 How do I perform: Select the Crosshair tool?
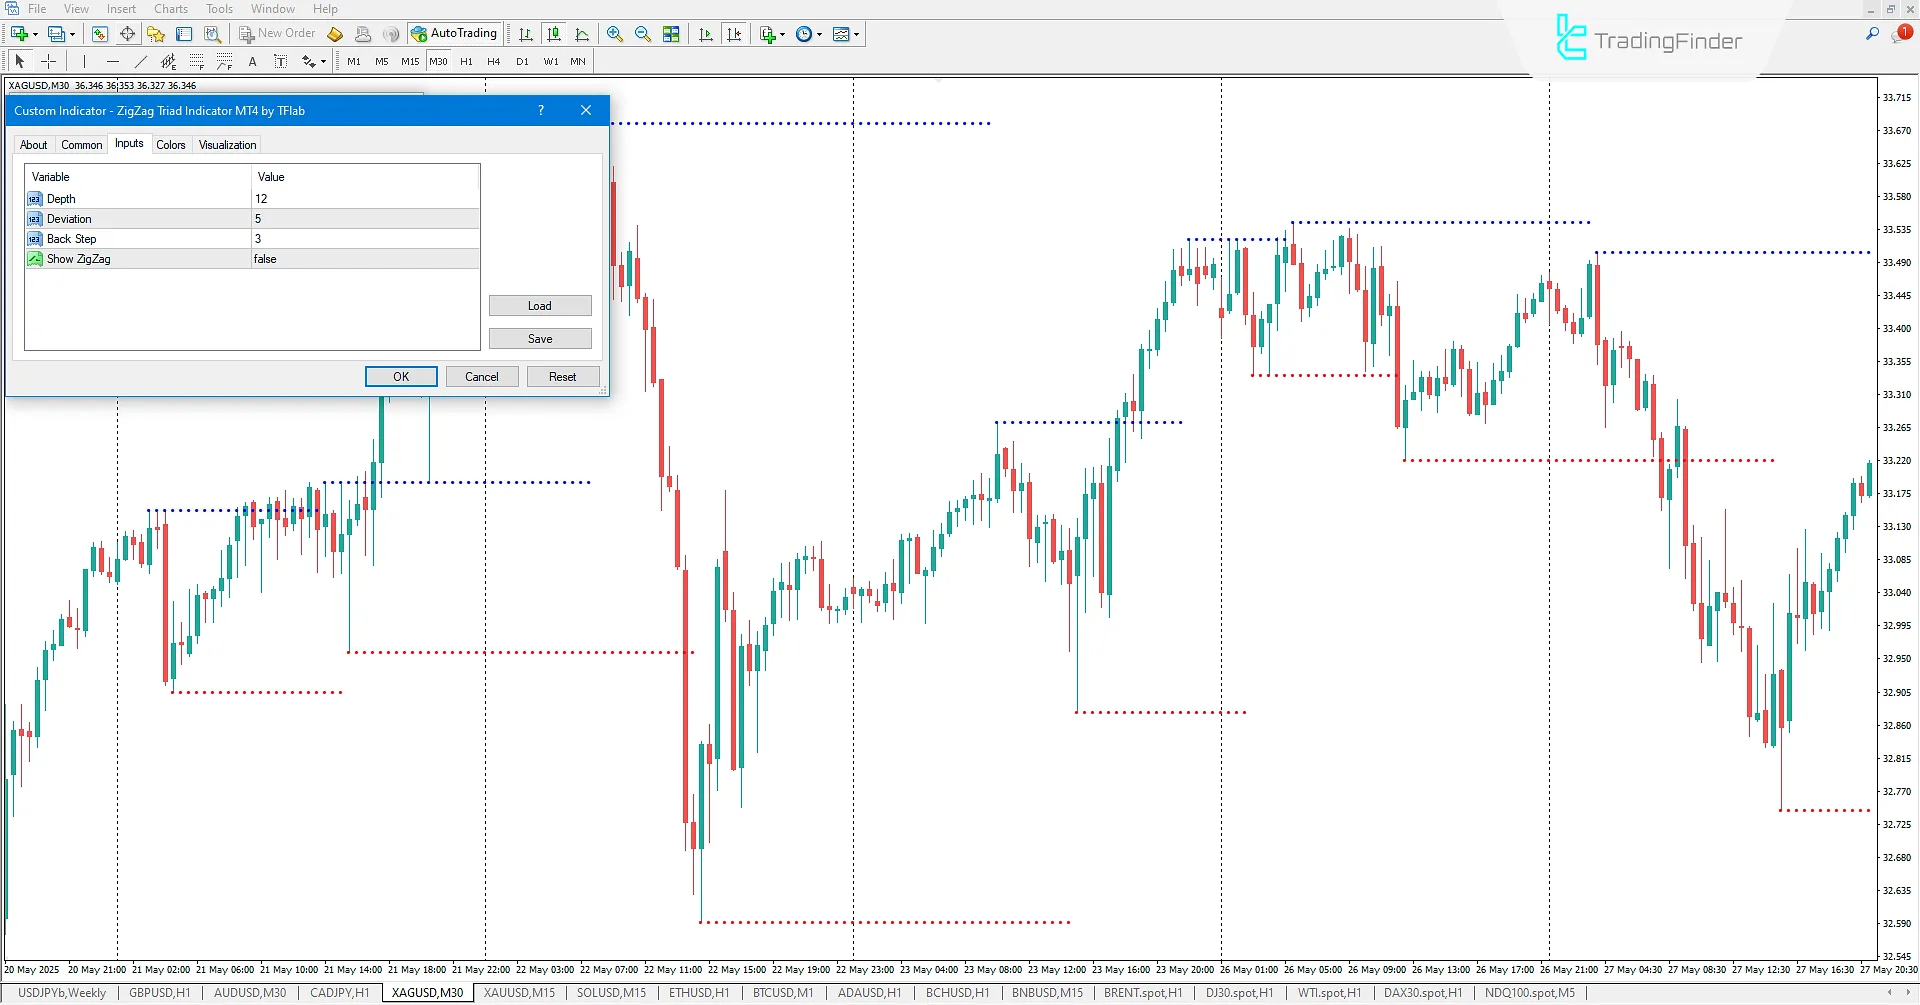pyautogui.click(x=48, y=61)
